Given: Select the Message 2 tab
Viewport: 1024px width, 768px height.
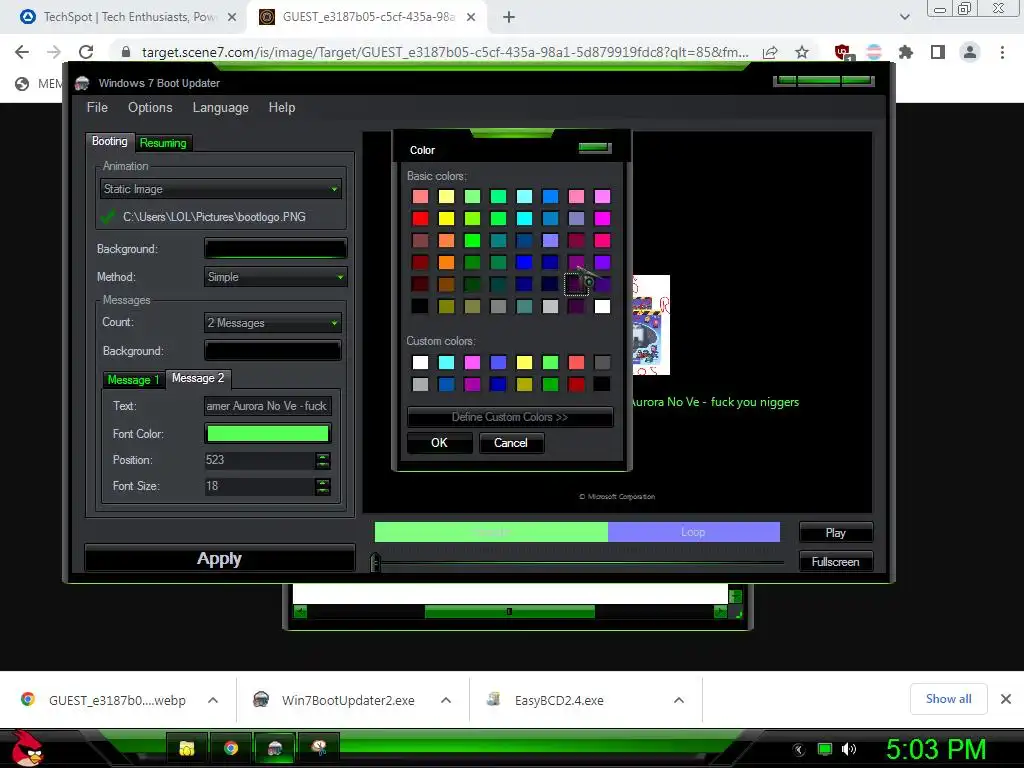Looking at the screenshot, I should 198,379.
